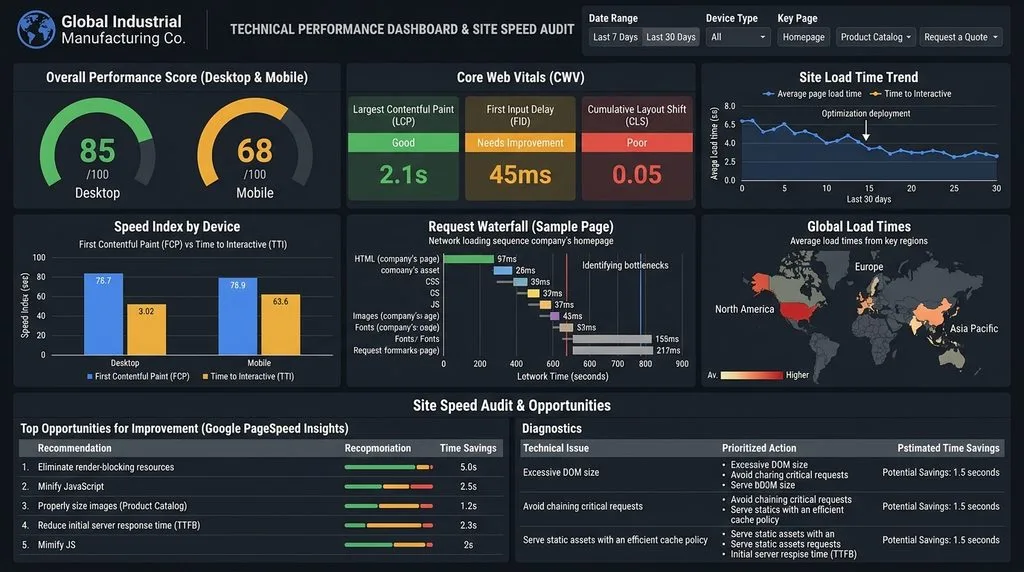This screenshot has width=1024, height=572.
Task: Select the Last 7 Days date range
Action: click(615, 37)
